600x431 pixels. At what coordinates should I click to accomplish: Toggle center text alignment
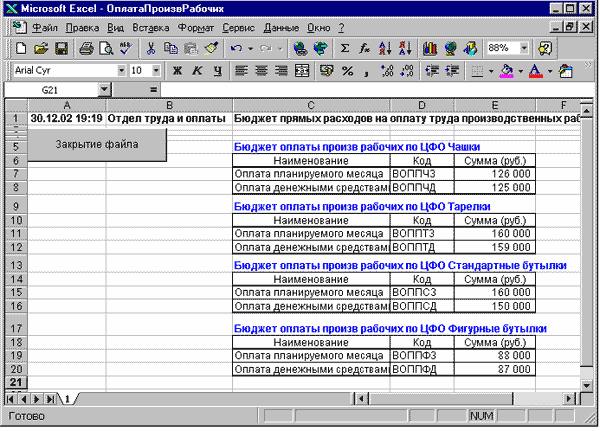(x=262, y=71)
